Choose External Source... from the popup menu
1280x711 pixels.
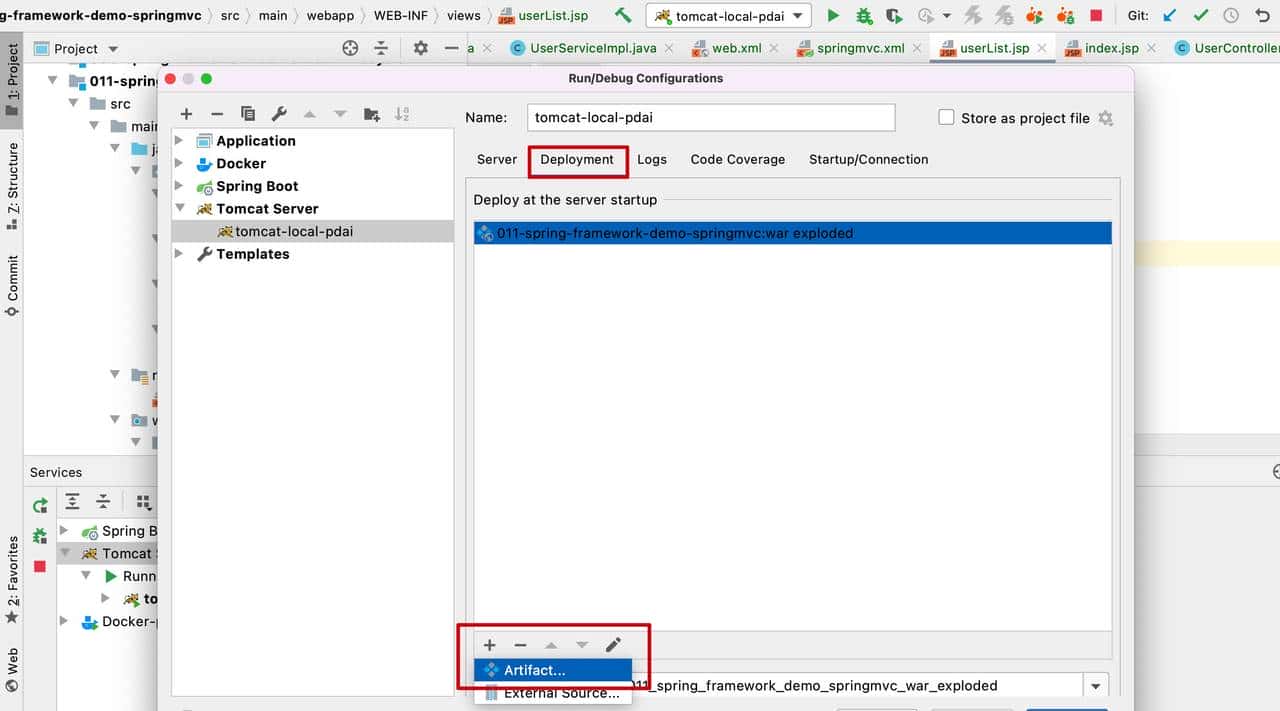[x=560, y=693]
